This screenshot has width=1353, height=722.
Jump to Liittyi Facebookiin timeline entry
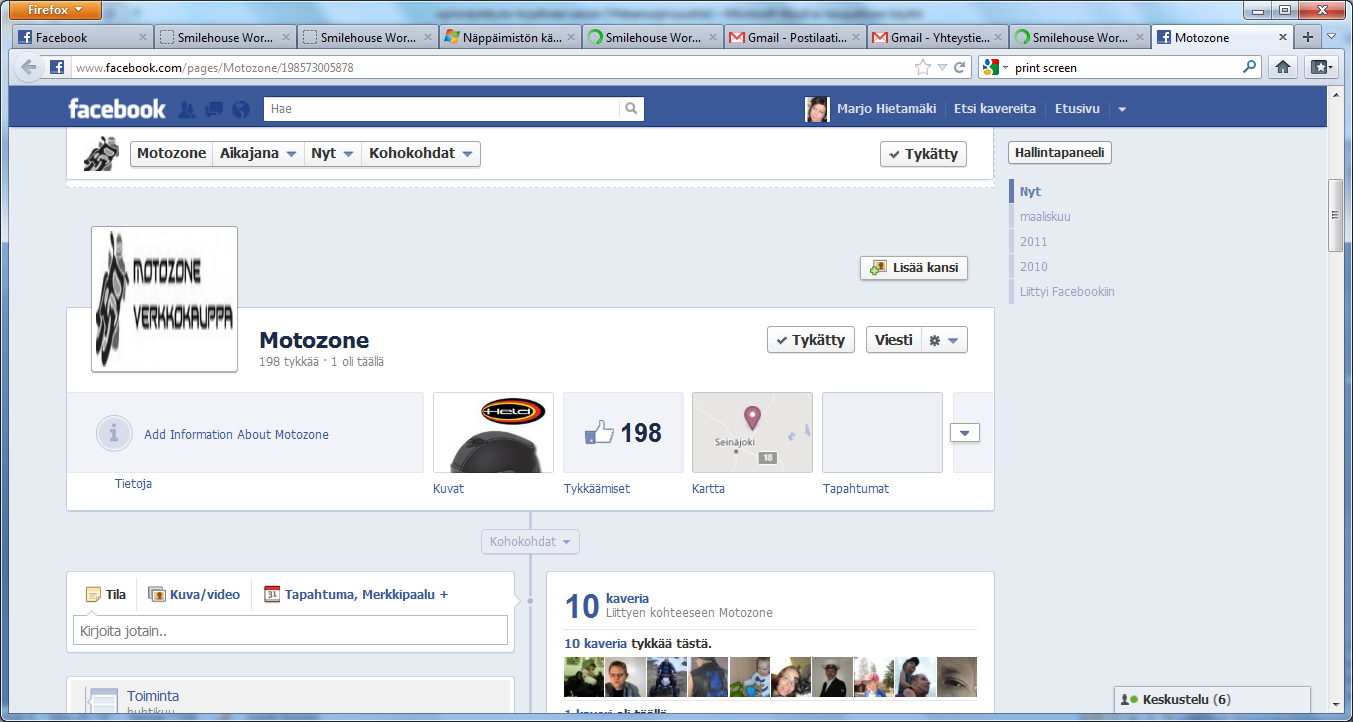pos(1067,292)
